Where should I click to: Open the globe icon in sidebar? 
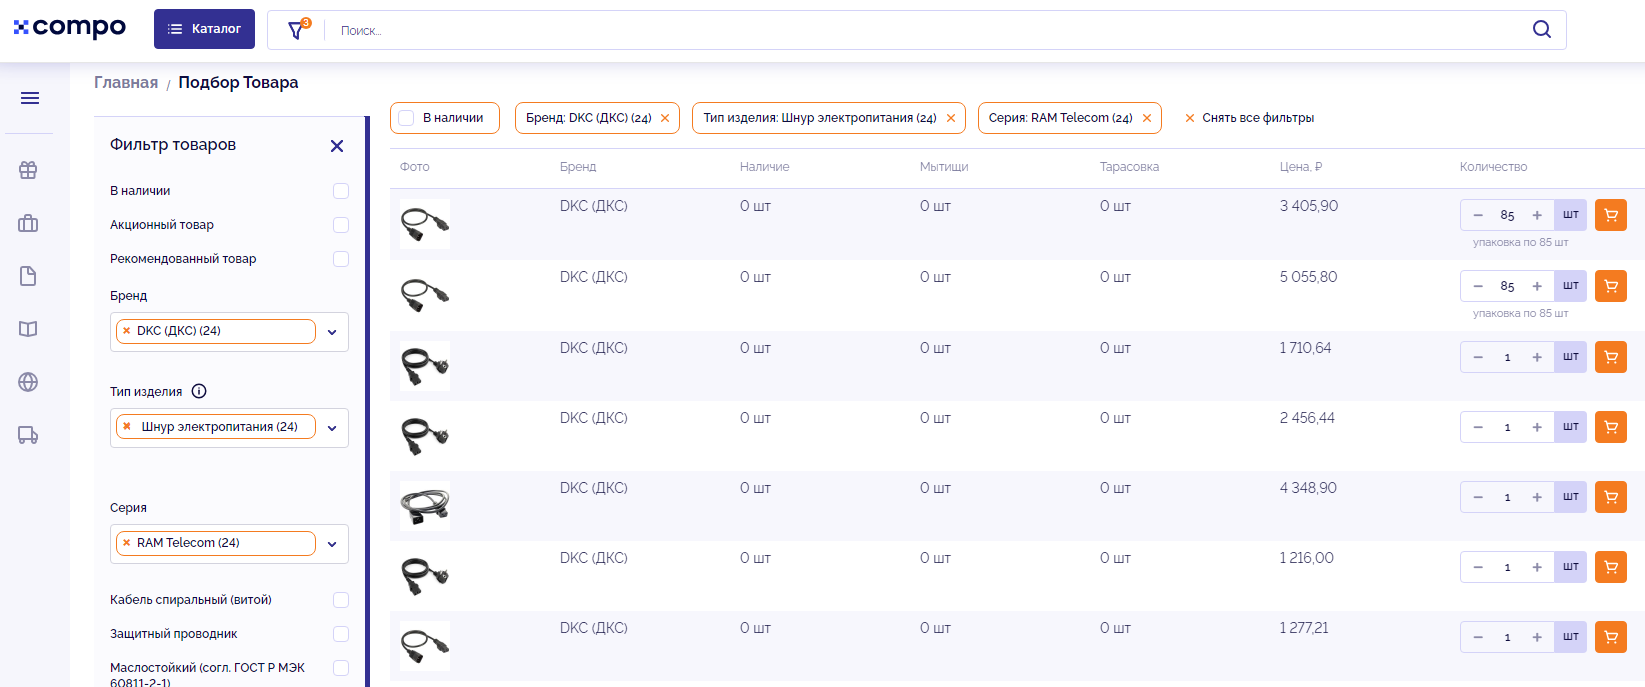click(28, 382)
